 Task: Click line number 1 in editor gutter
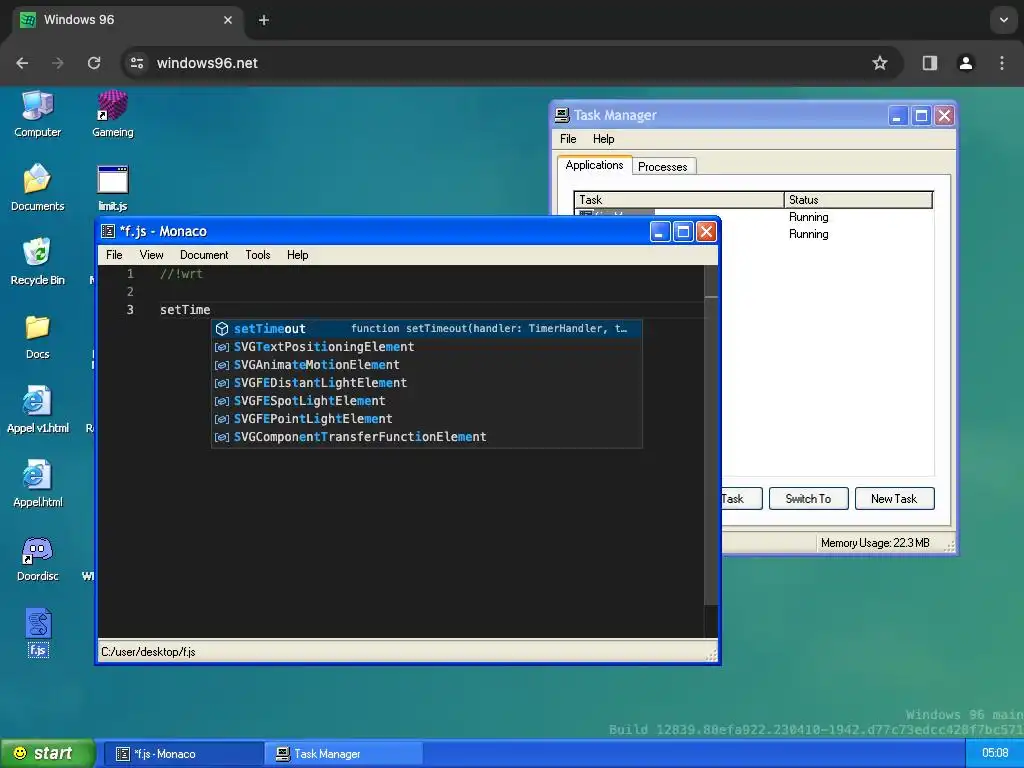[131, 274]
